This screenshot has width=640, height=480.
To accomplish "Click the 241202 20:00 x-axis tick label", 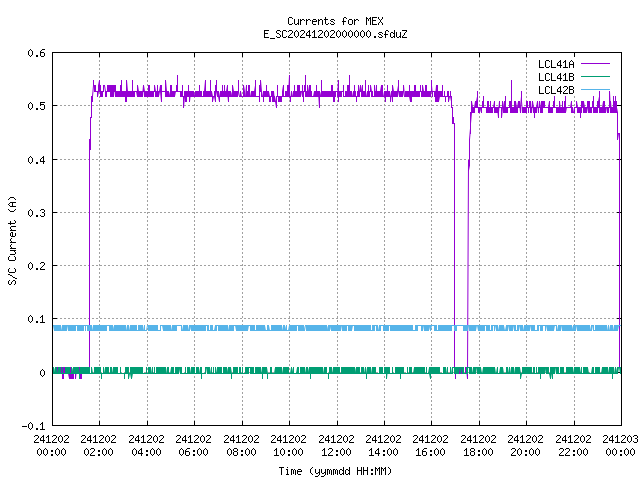I will click(x=525, y=446).
